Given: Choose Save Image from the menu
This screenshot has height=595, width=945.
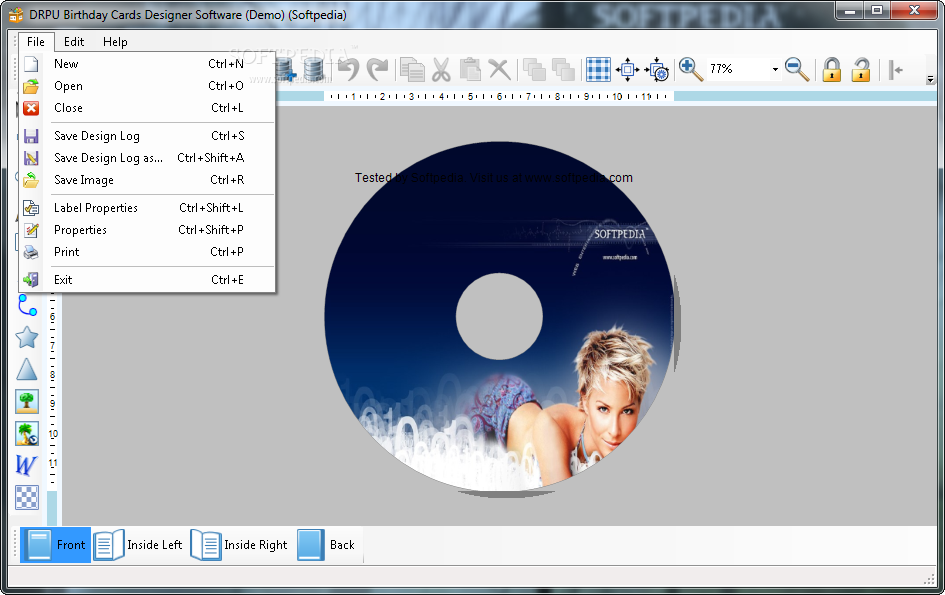Looking at the screenshot, I should click(148, 180).
